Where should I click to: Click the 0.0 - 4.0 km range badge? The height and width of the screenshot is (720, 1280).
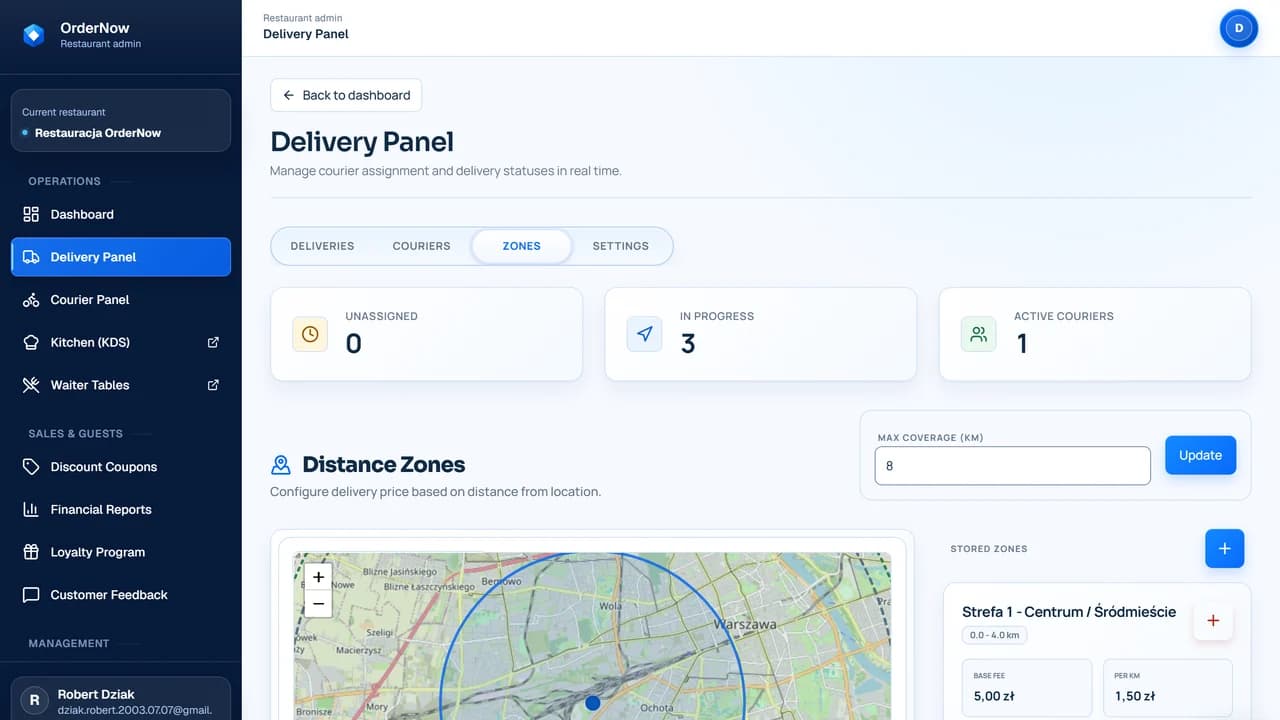coord(994,635)
